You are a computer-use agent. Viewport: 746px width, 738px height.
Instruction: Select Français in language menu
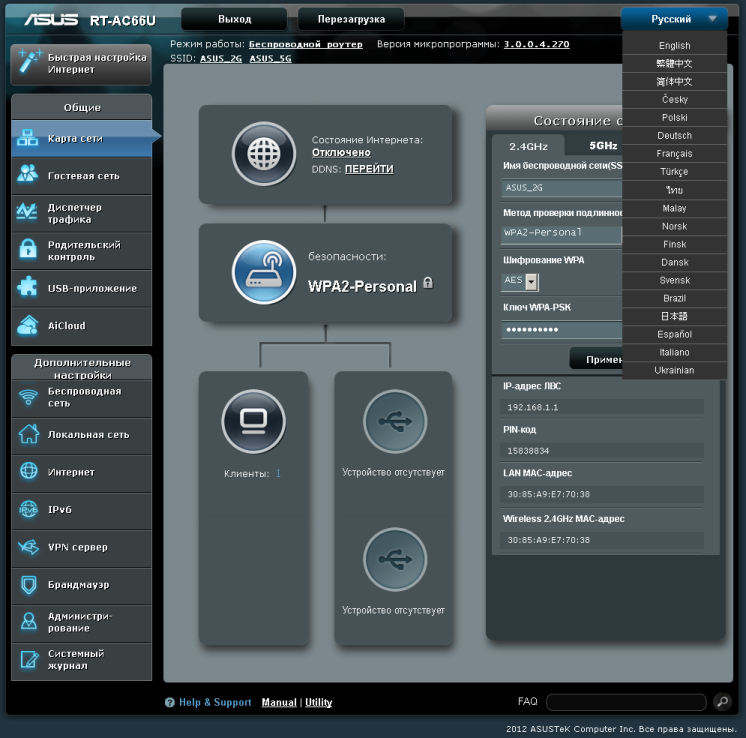pos(674,154)
